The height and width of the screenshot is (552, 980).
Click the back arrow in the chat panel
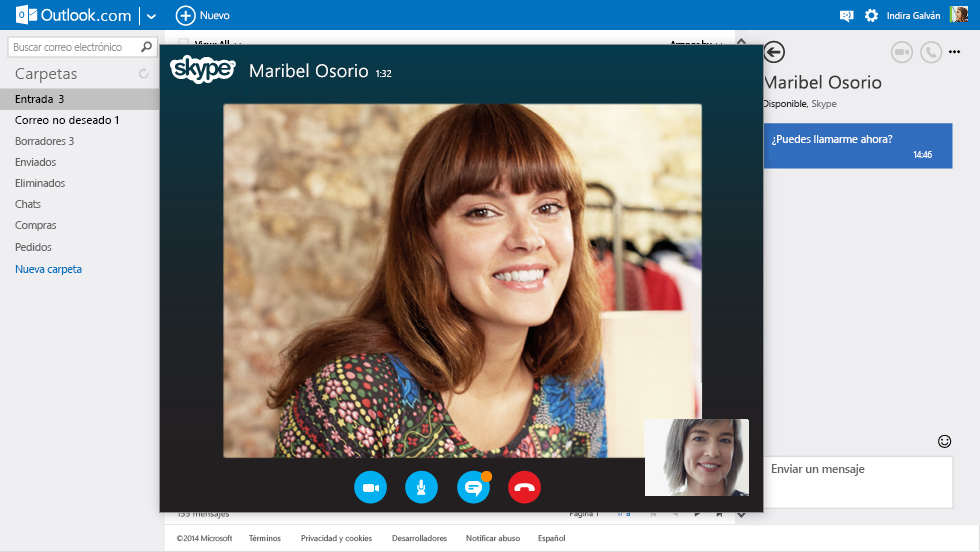[773, 53]
